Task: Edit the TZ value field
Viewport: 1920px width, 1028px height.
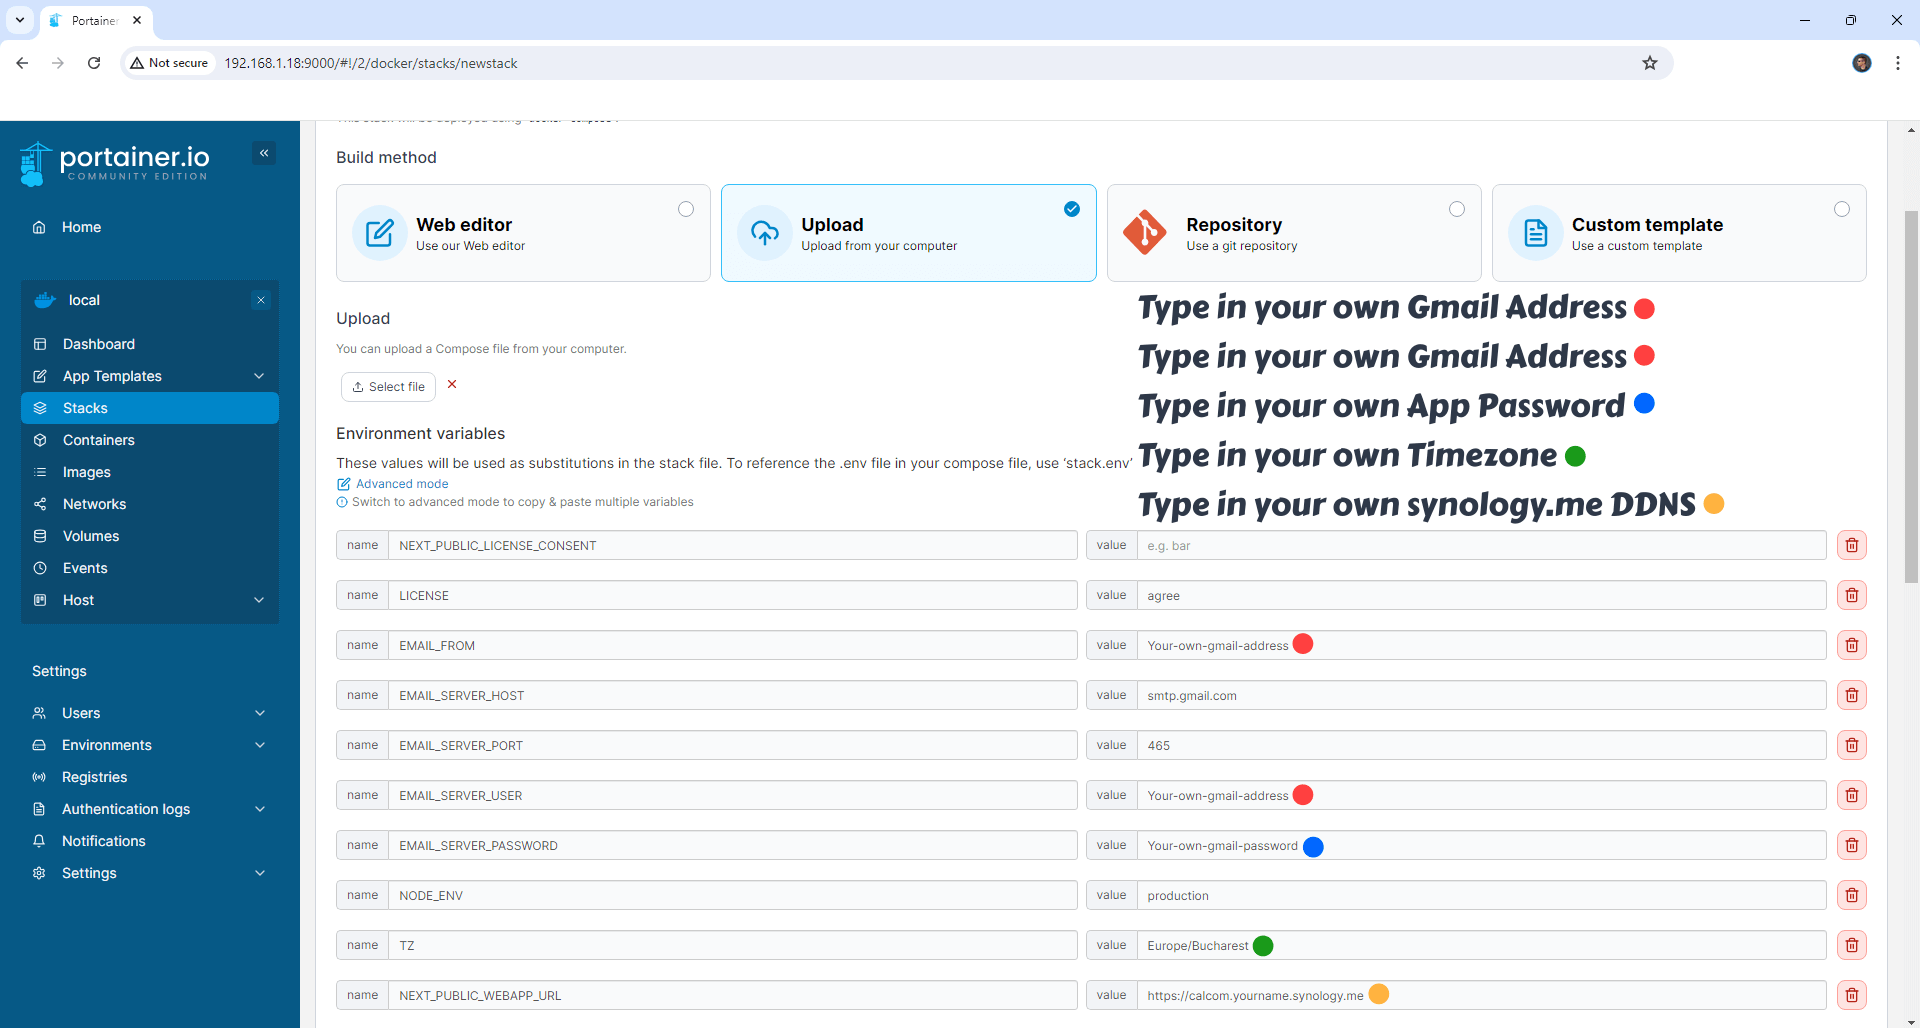Action: tap(1481, 945)
